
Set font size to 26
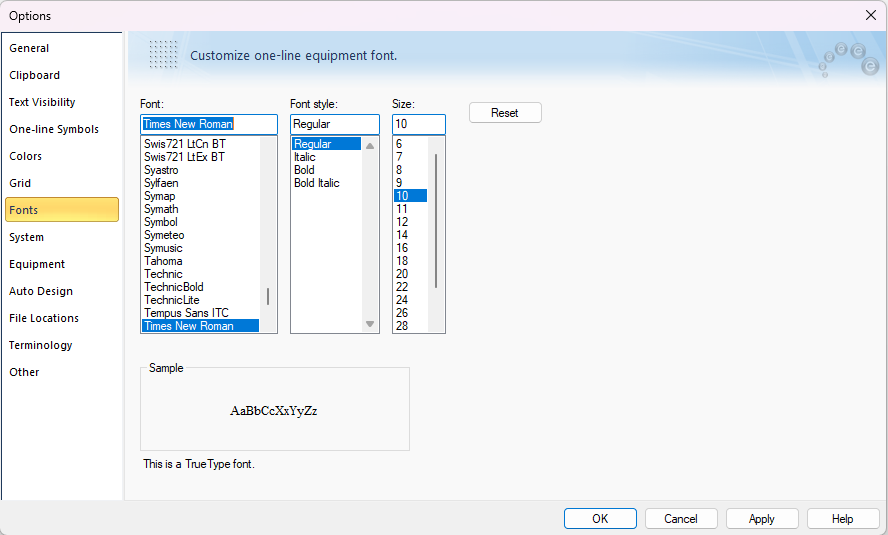pos(411,313)
